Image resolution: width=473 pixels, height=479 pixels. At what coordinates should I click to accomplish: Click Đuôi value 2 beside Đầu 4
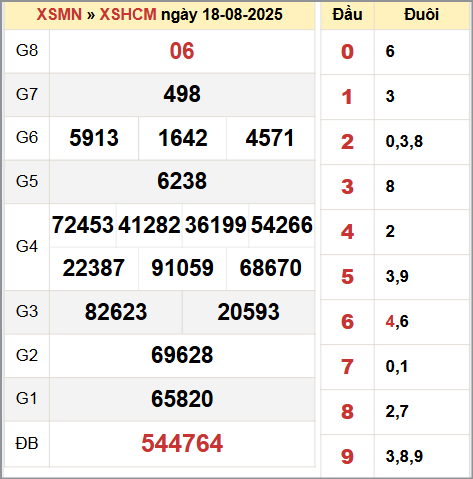pos(390,231)
